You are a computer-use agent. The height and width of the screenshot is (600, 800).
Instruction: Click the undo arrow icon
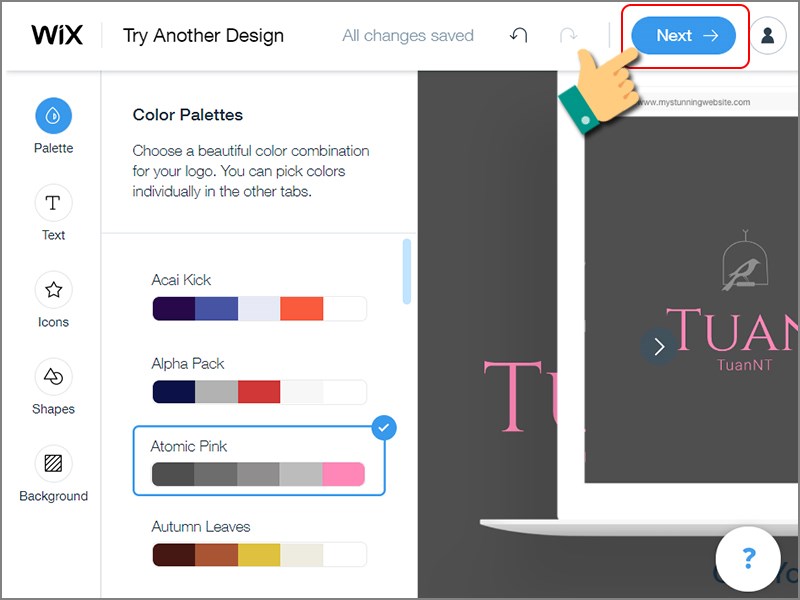pyautogui.click(x=518, y=36)
